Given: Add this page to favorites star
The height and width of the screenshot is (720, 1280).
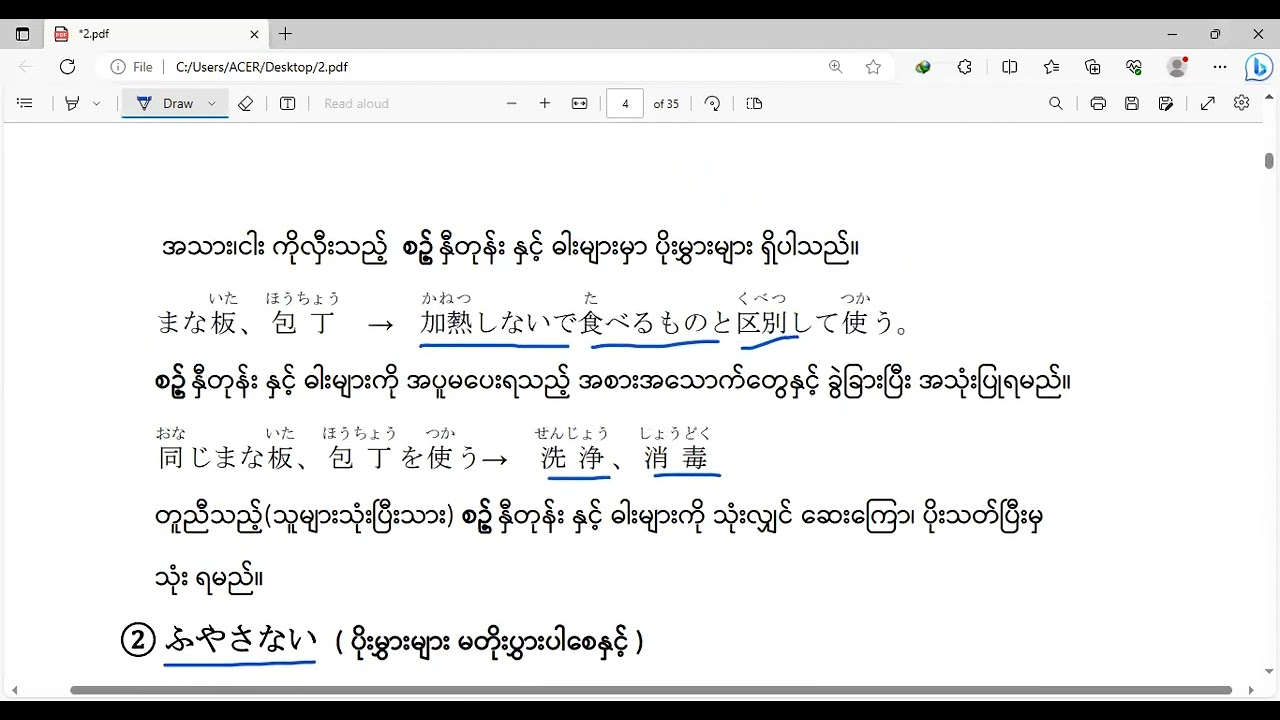Looking at the screenshot, I should [873, 67].
